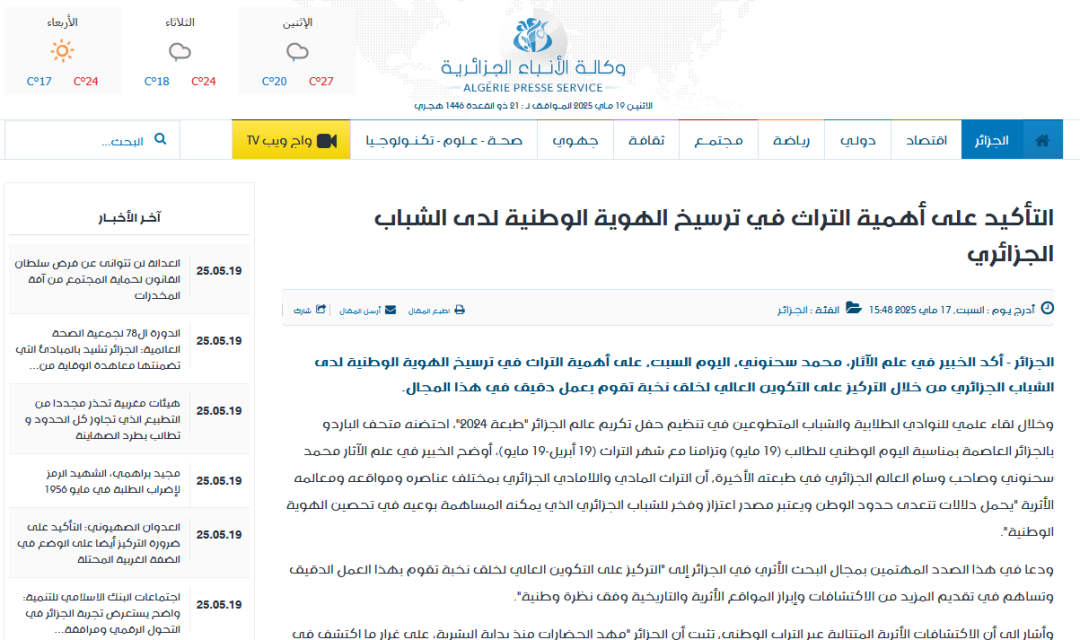
Task: Click the clock icon beside publish date
Action: 1047,309
